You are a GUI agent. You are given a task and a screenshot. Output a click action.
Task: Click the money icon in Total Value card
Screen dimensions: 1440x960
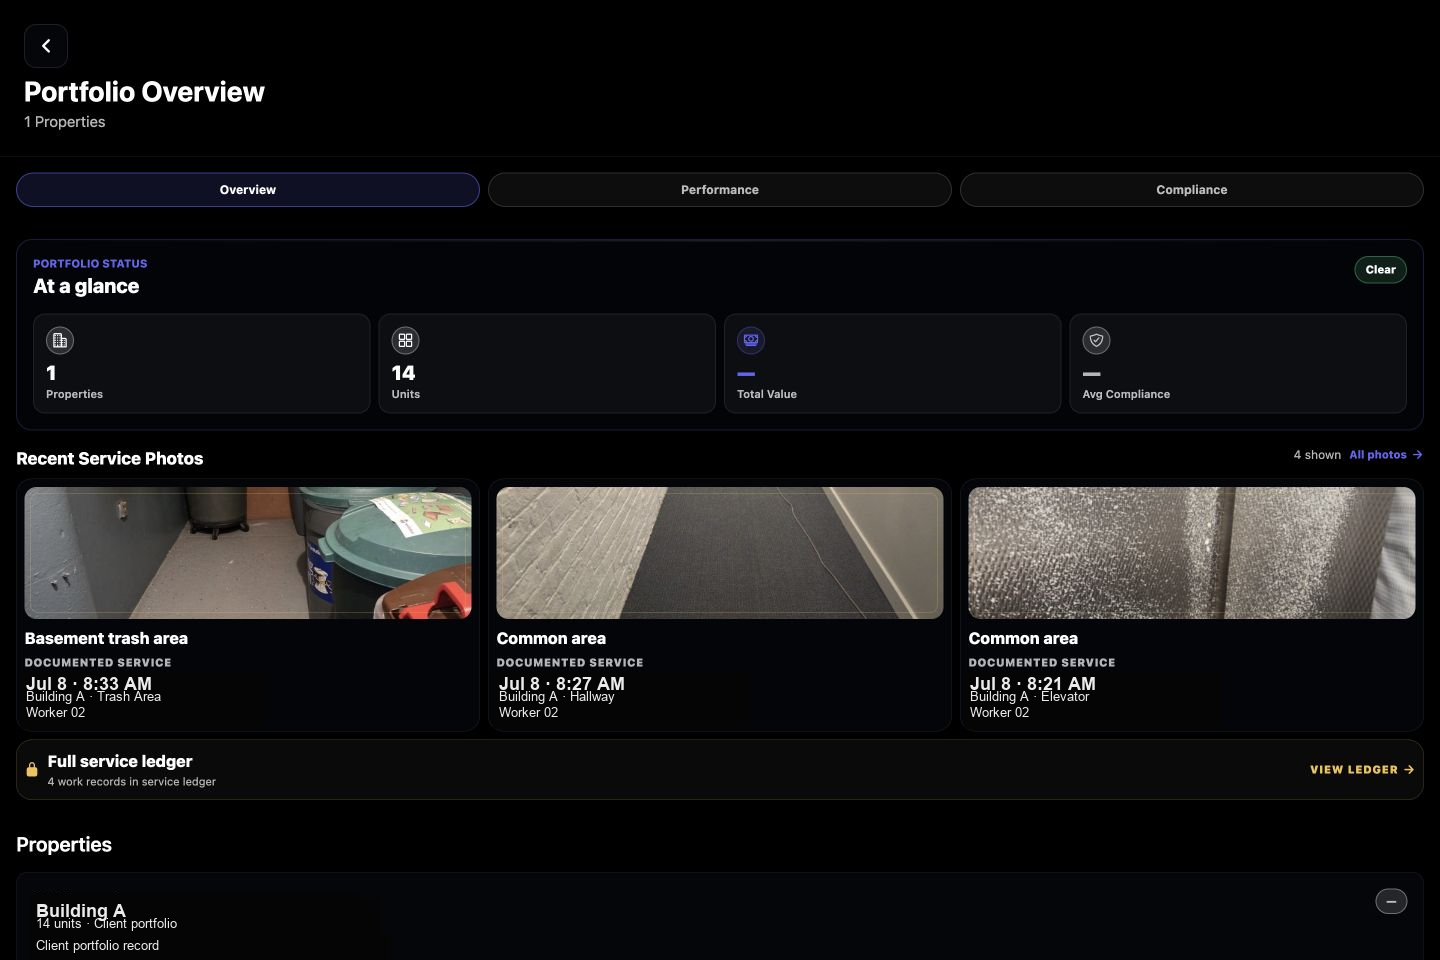(x=751, y=340)
